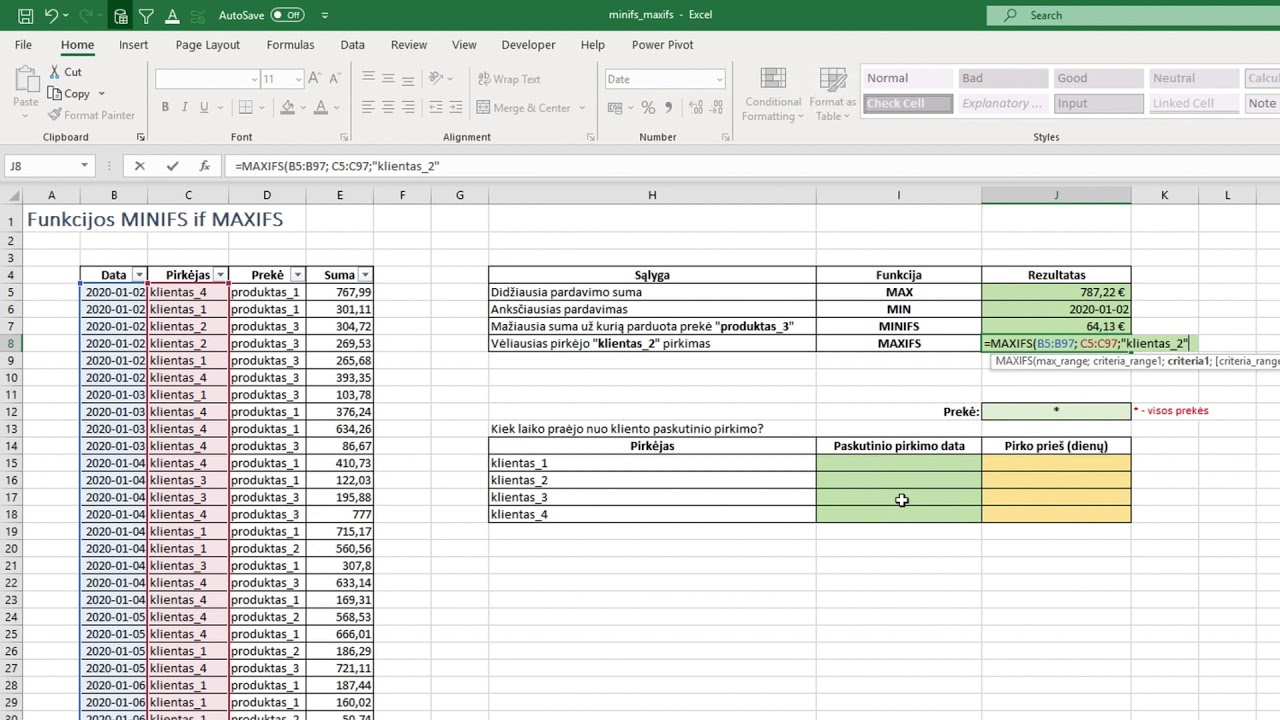Open the Power Pivot tab
1280x720 pixels.
(662, 45)
